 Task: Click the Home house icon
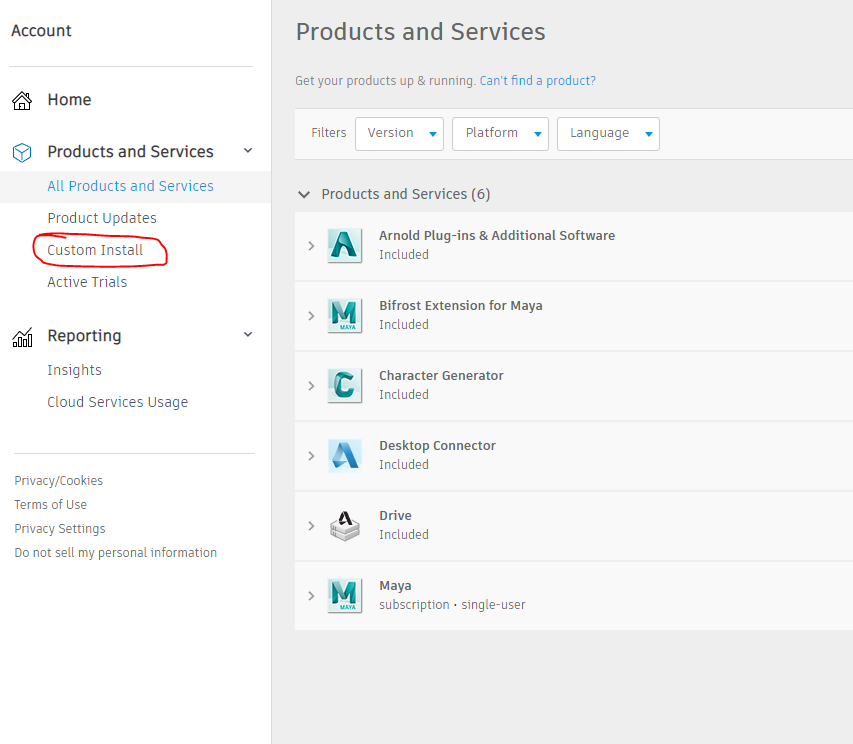coord(22,100)
